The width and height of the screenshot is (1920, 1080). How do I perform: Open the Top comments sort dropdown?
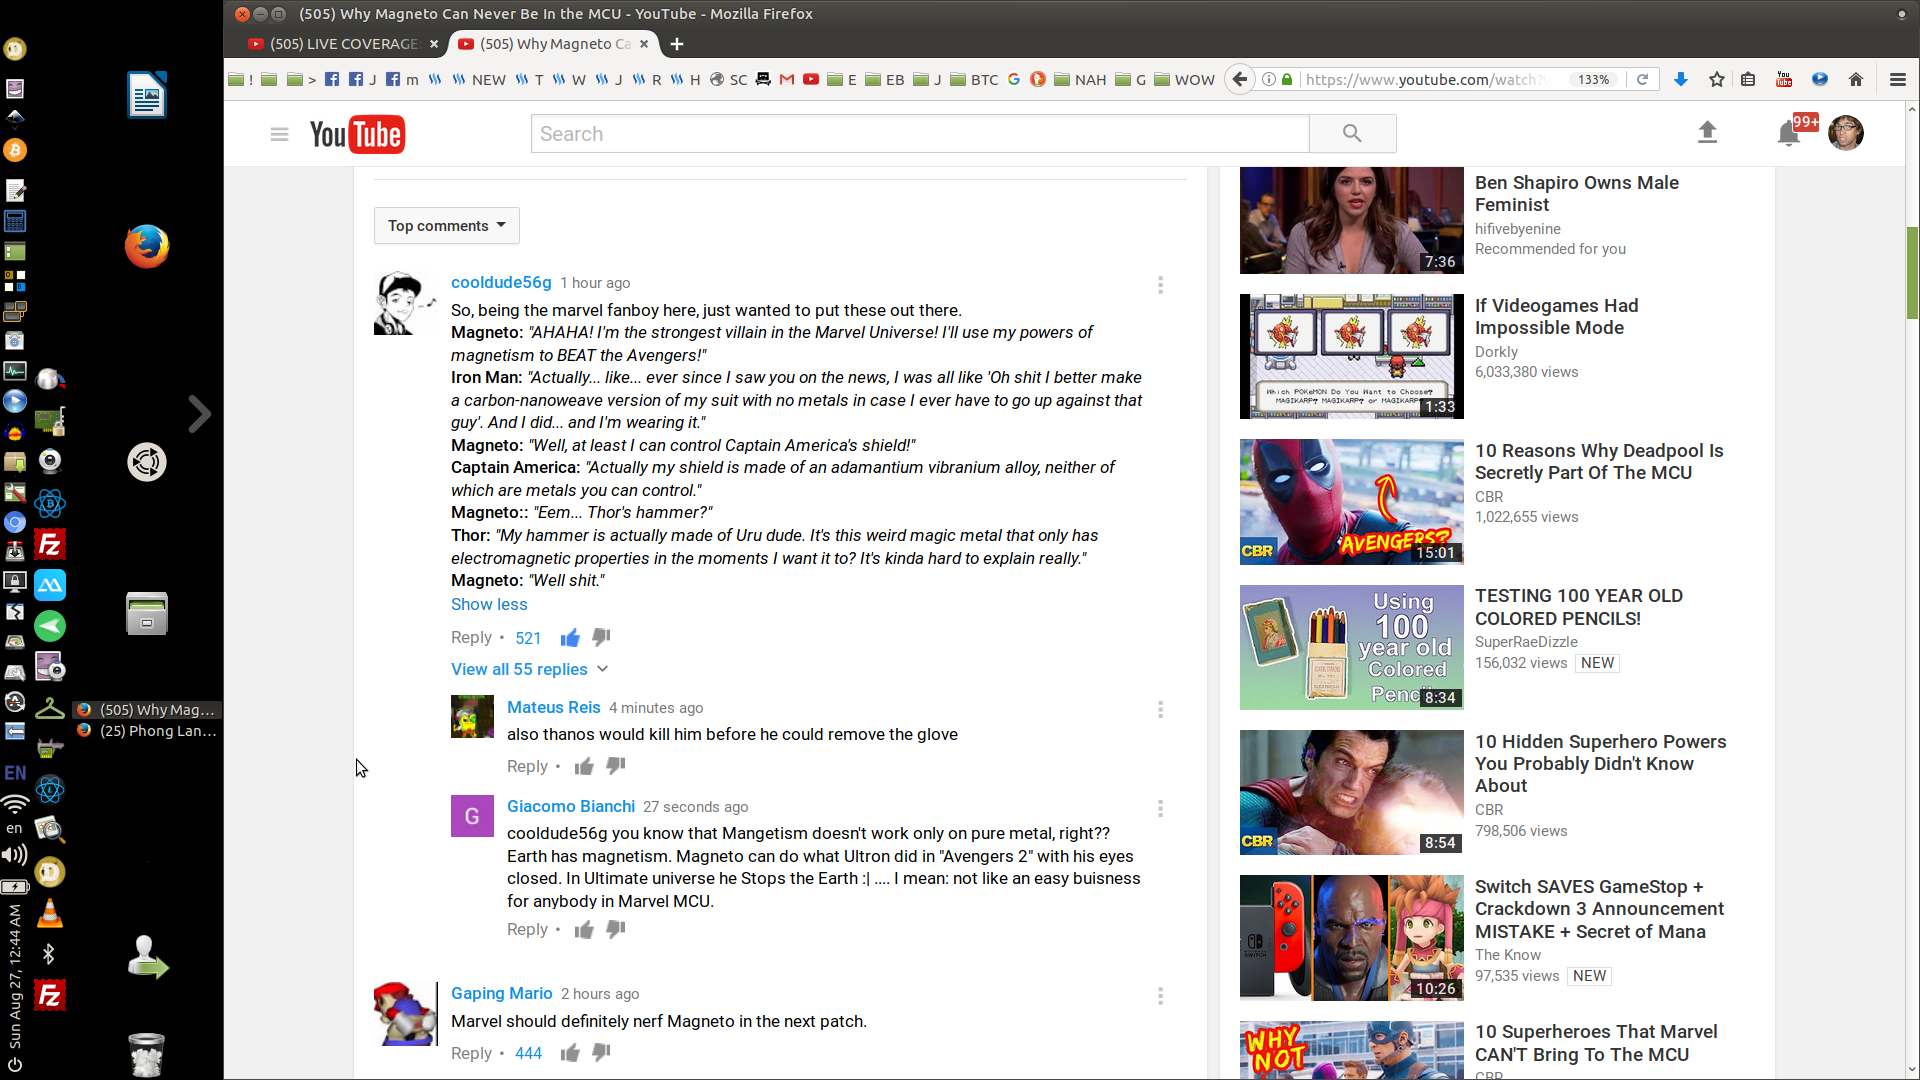tap(446, 226)
